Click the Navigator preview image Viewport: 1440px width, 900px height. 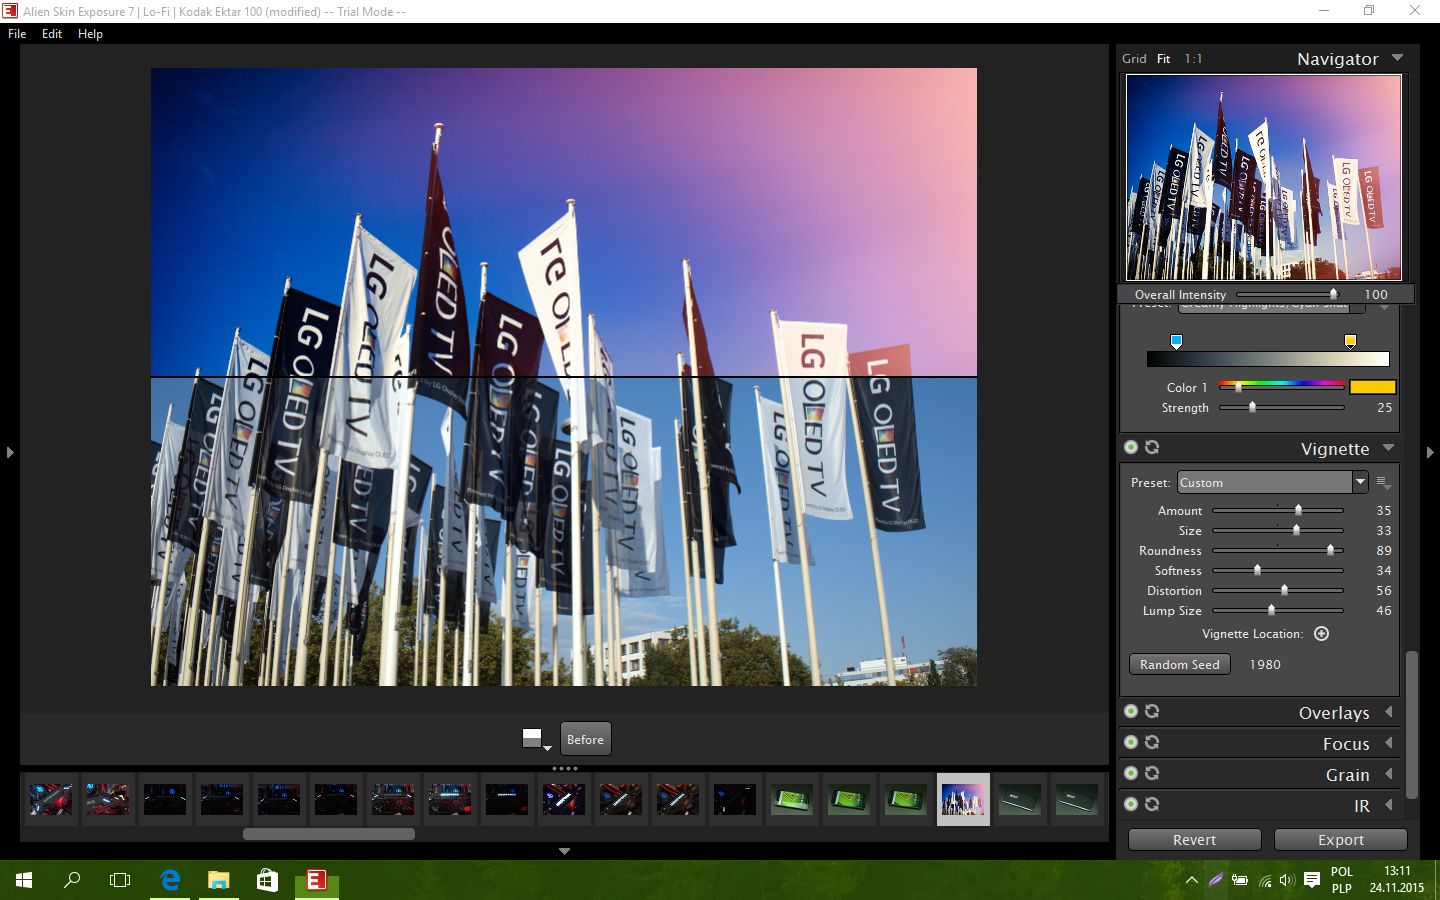1263,177
